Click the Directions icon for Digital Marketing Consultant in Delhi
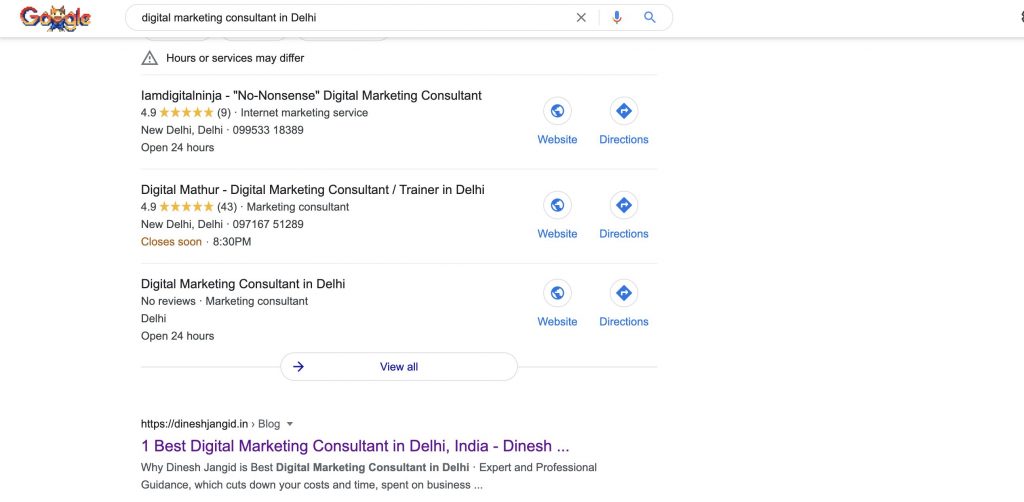The width and height of the screenshot is (1024, 502). point(624,293)
